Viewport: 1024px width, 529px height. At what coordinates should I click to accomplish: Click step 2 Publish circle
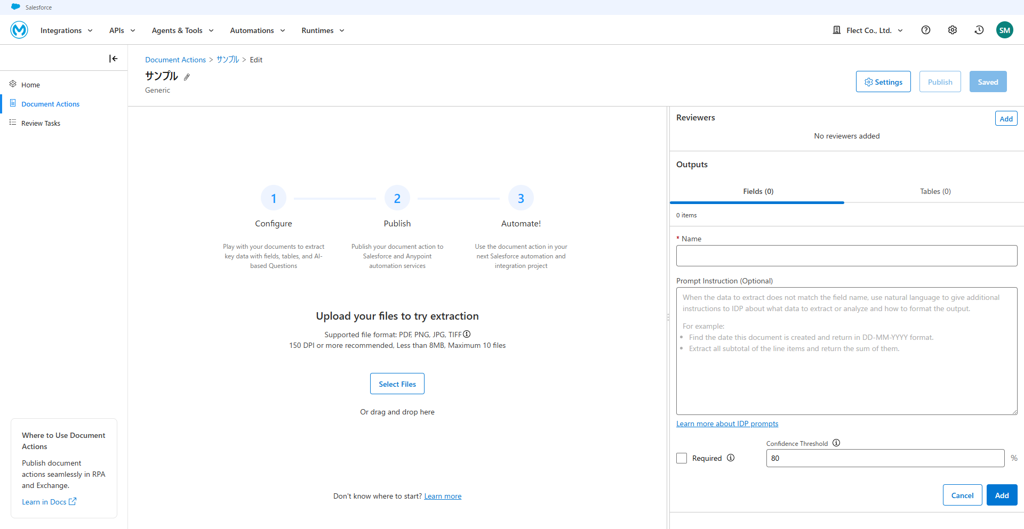397,198
